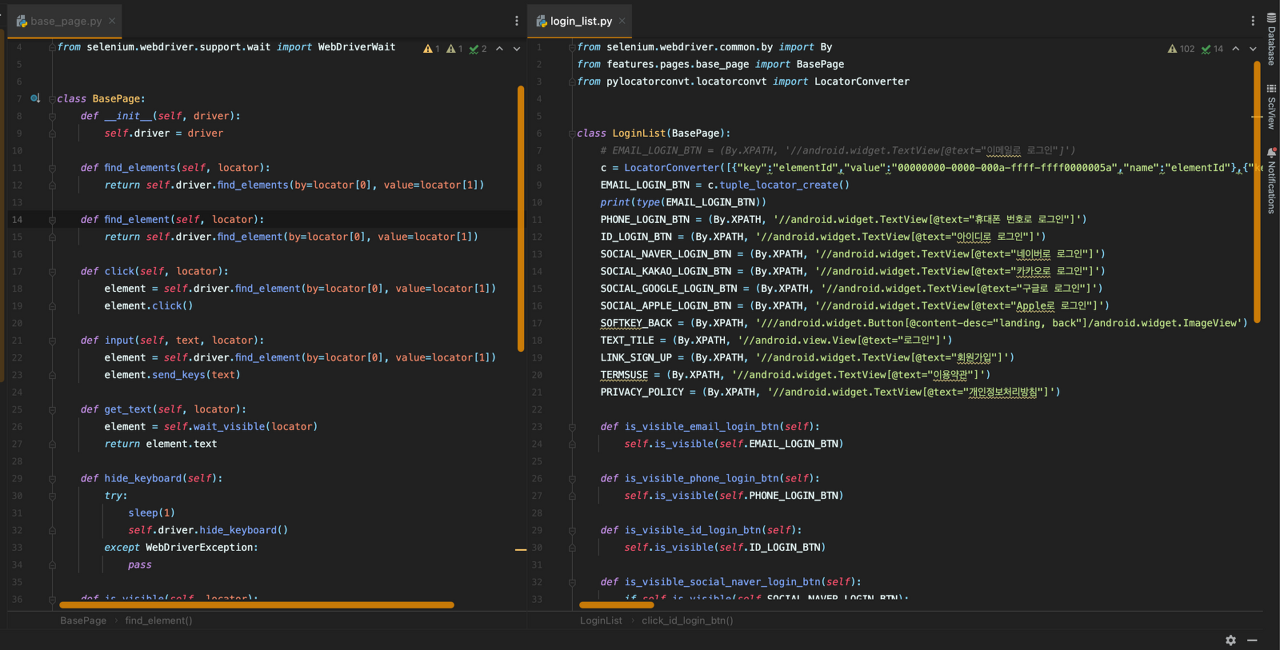The height and width of the screenshot is (650, 1280).
Task: Click 'EMAIL_LOGIN_BTN = c.tuple_locator_create()' line
Action: pyautogui.click(x=725, y=185)
